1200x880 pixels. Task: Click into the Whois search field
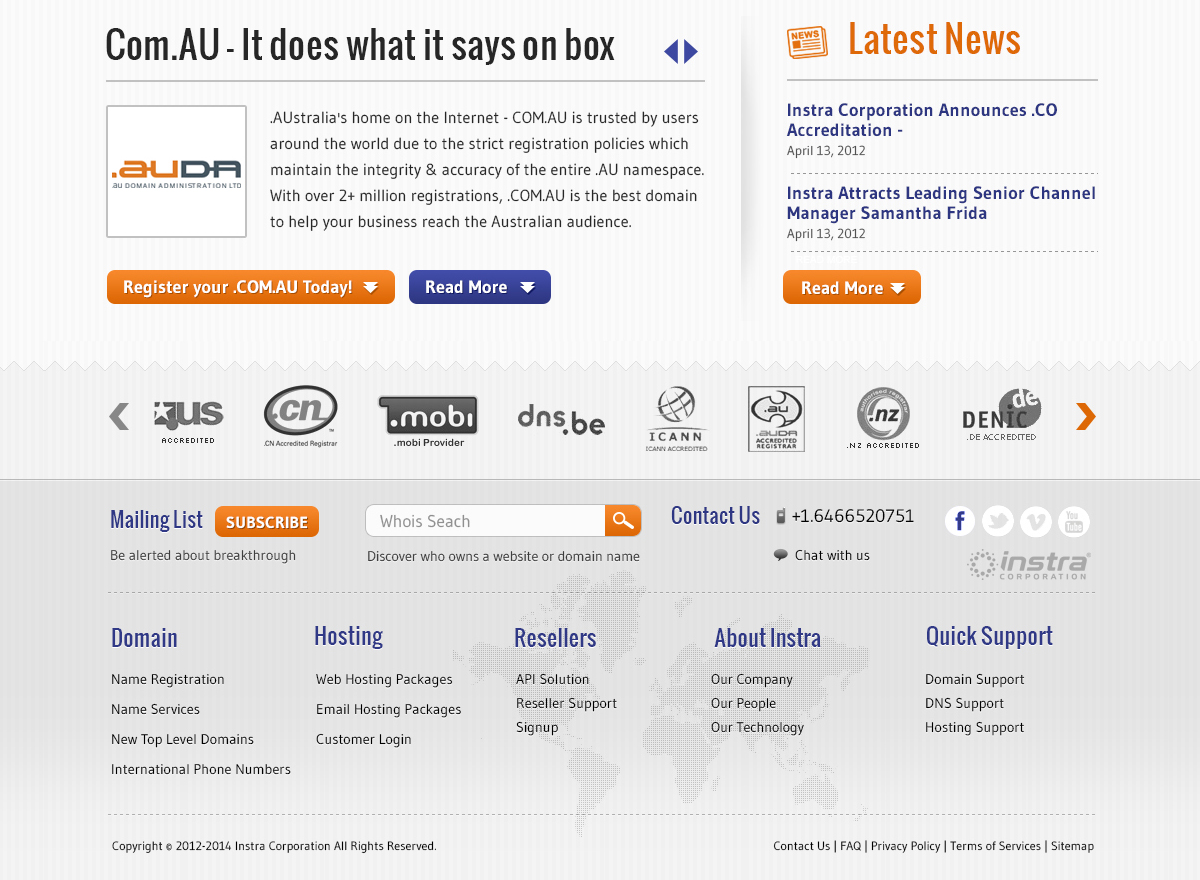tap(486, 521)
